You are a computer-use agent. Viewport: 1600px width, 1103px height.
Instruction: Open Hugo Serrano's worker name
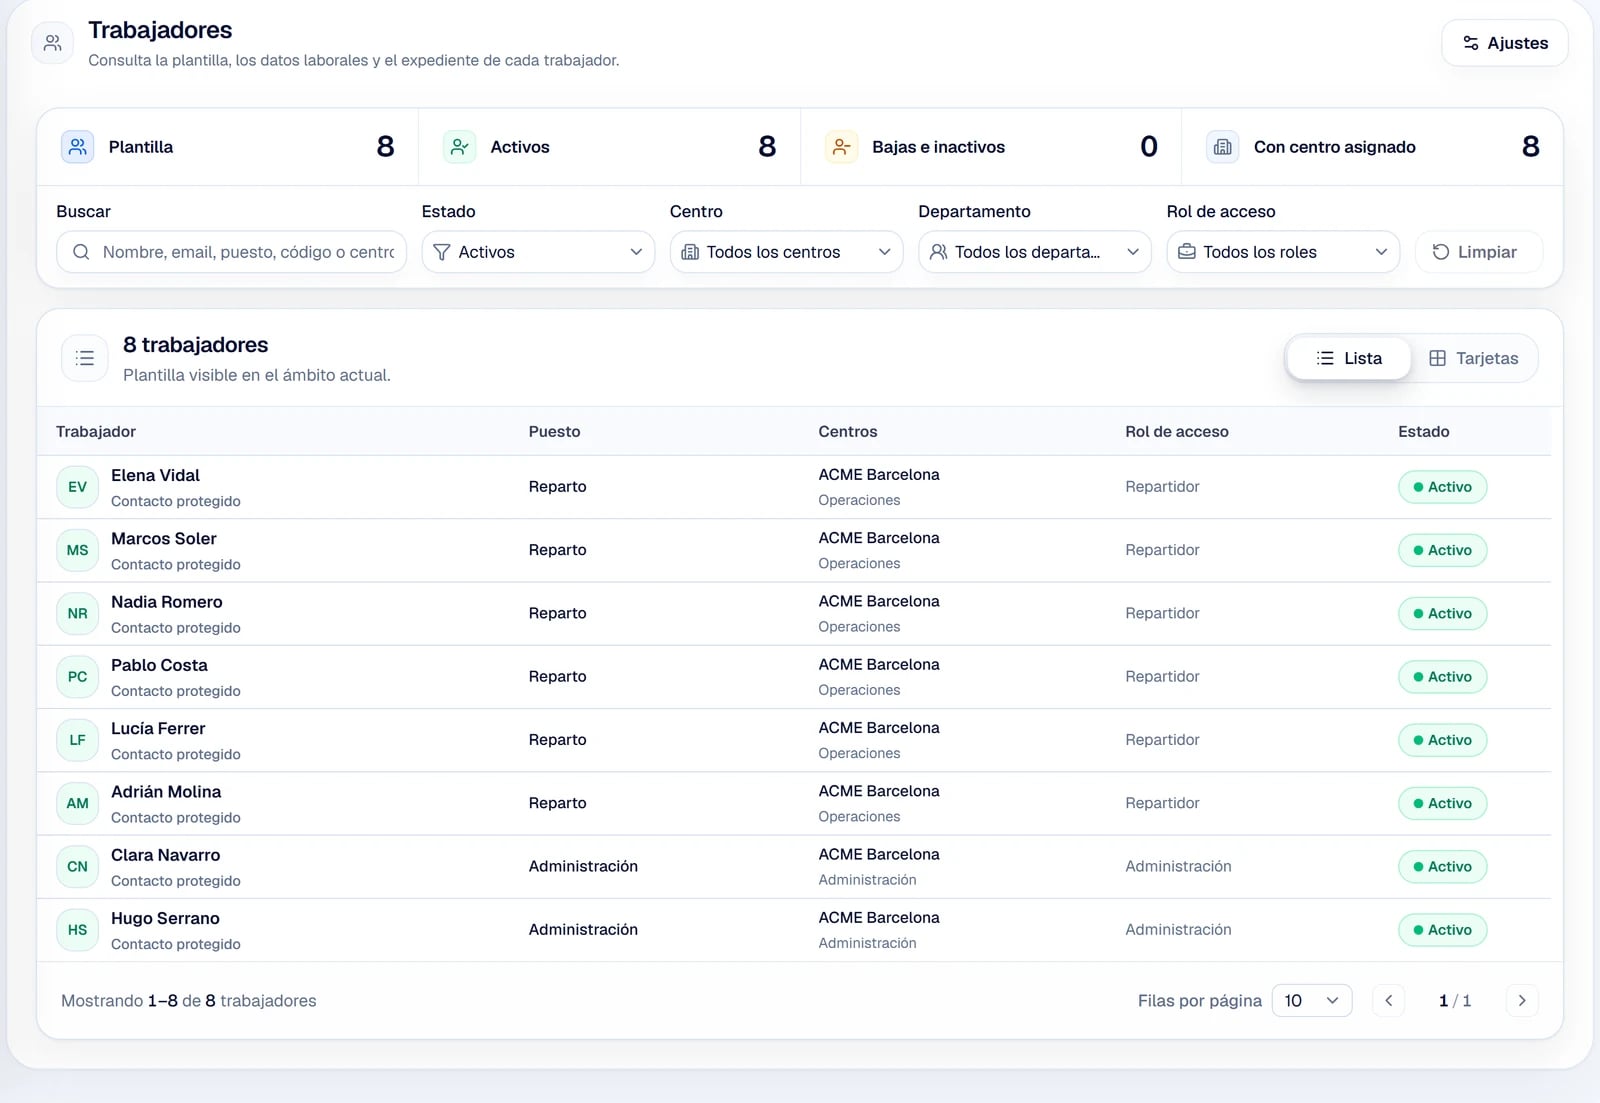pyautogui.click(x=165, y=918)
